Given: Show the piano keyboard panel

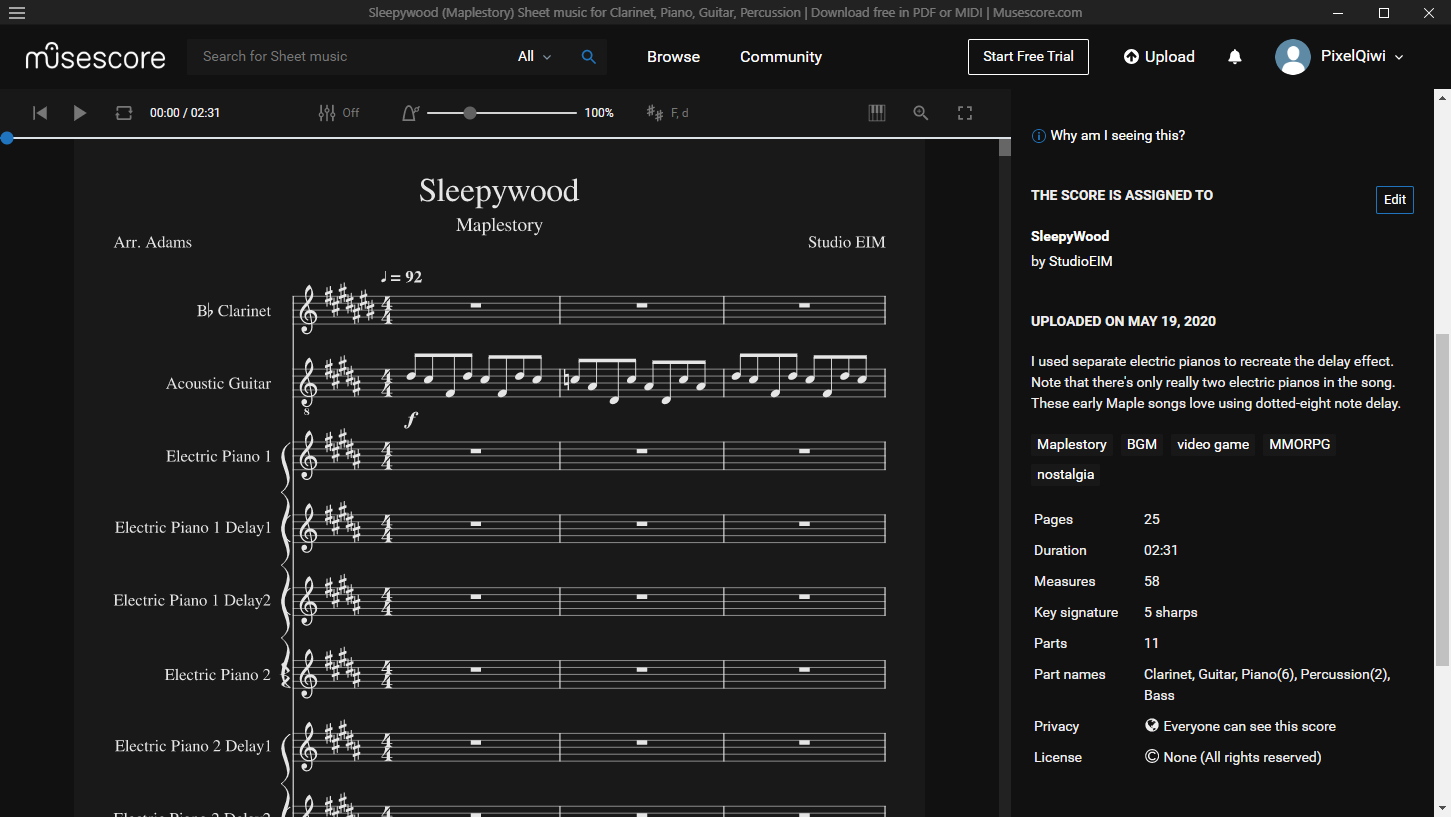Looking at the screenshot, I should pos(876,112).
